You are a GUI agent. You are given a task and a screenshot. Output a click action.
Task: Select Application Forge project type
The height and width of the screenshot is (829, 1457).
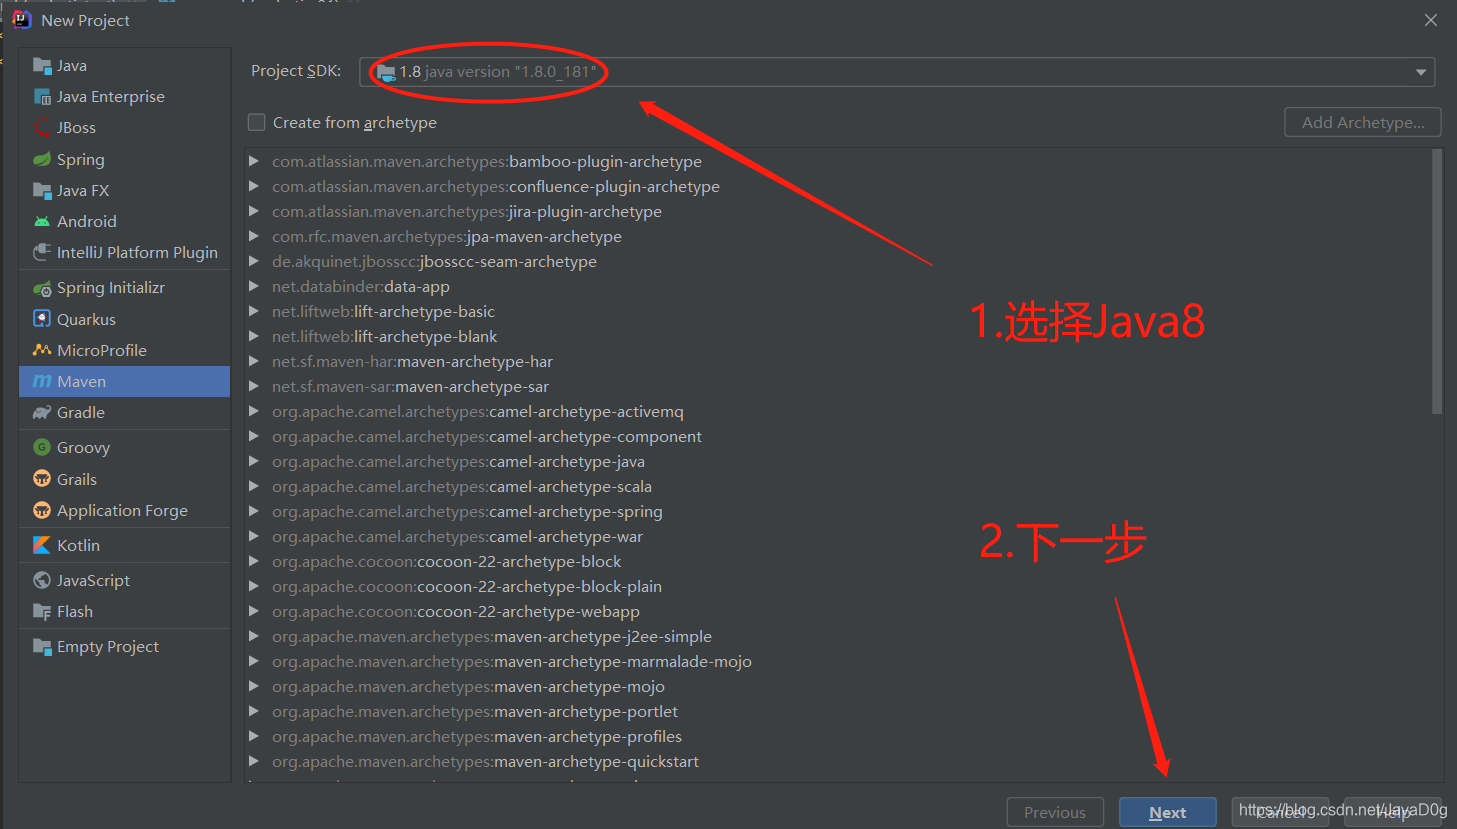pos(125,510)
